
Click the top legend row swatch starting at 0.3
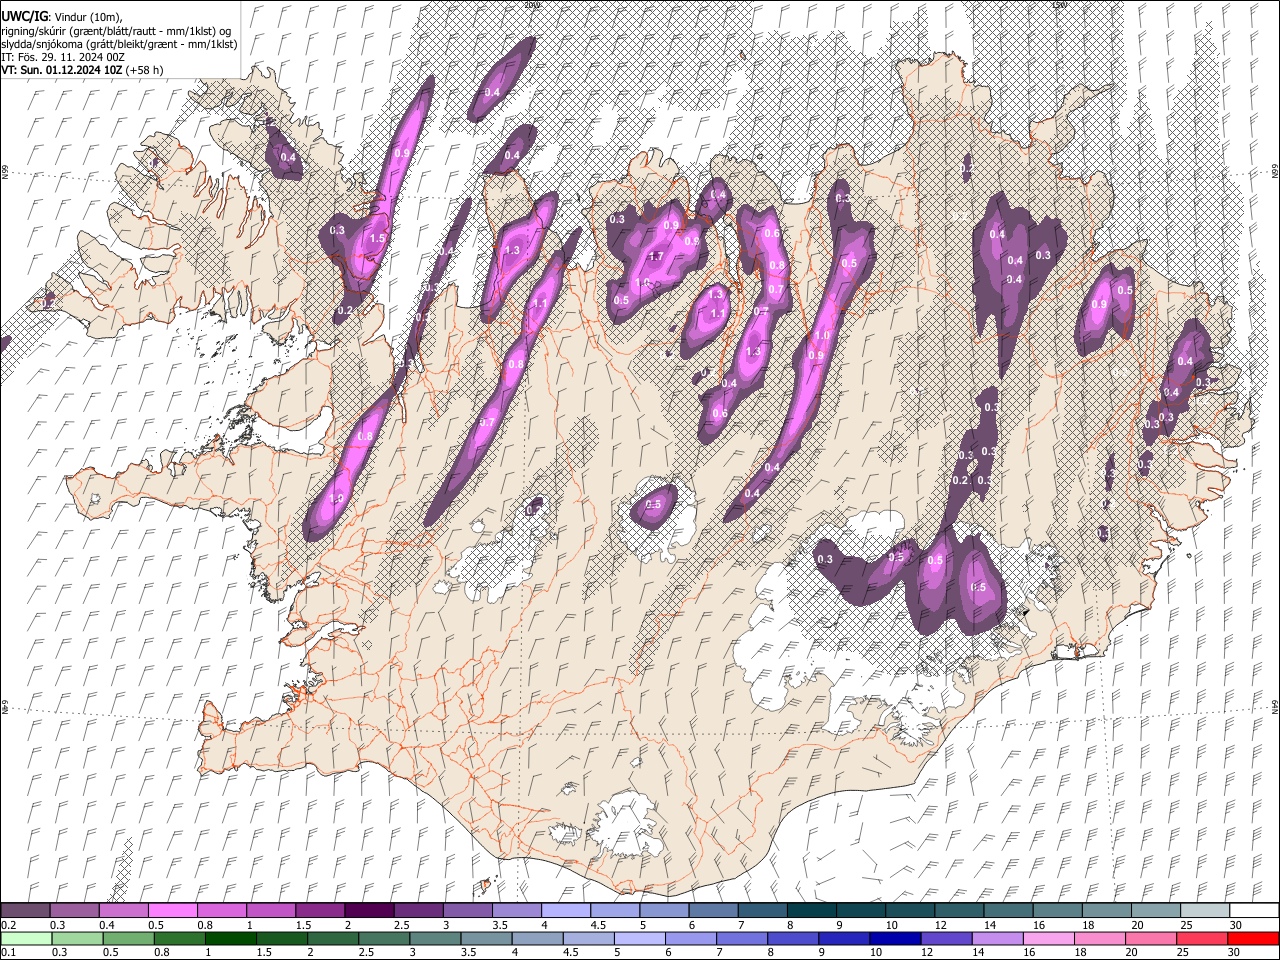[74, 910]
